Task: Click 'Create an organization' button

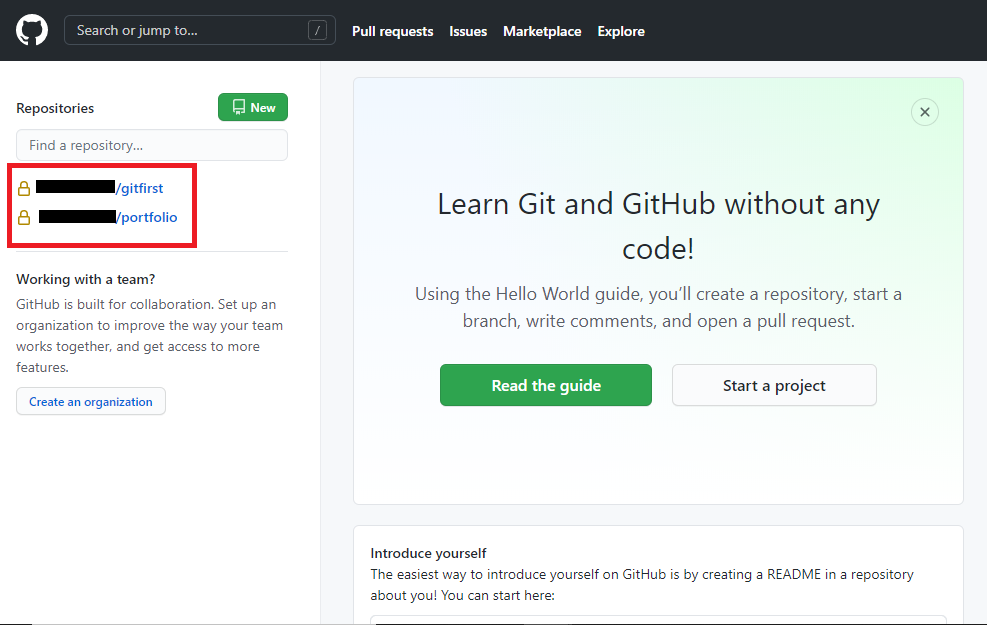Action: tap(91, 402)
